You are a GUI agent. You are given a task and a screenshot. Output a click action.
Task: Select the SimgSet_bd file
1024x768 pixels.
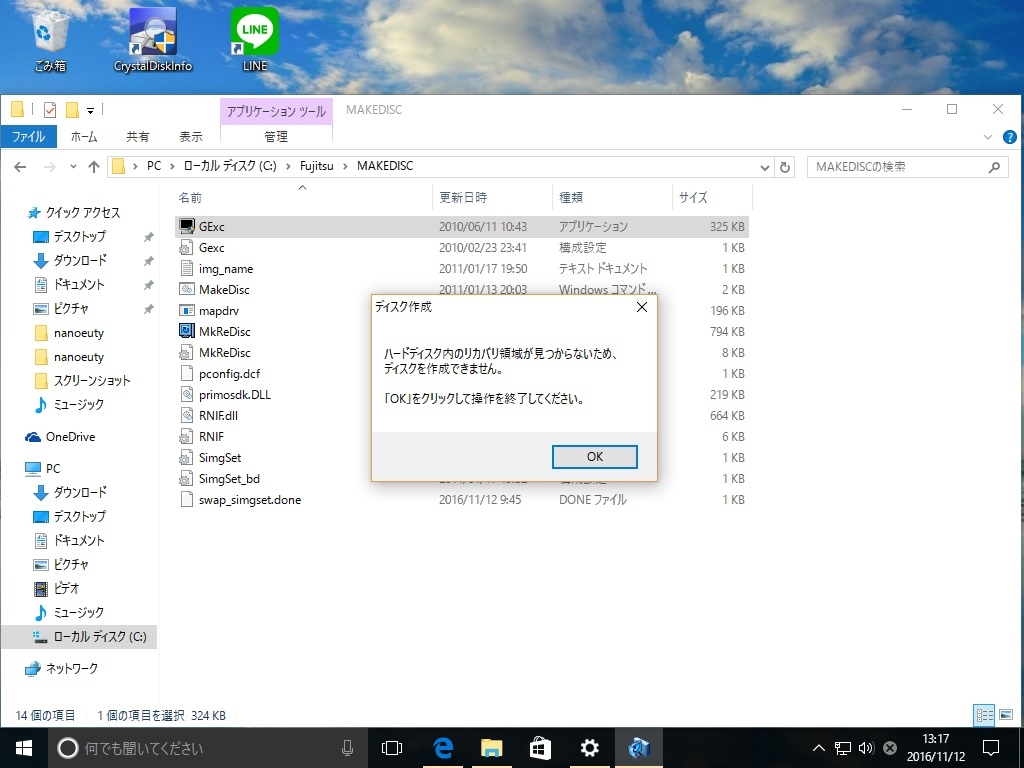[274, 479]
